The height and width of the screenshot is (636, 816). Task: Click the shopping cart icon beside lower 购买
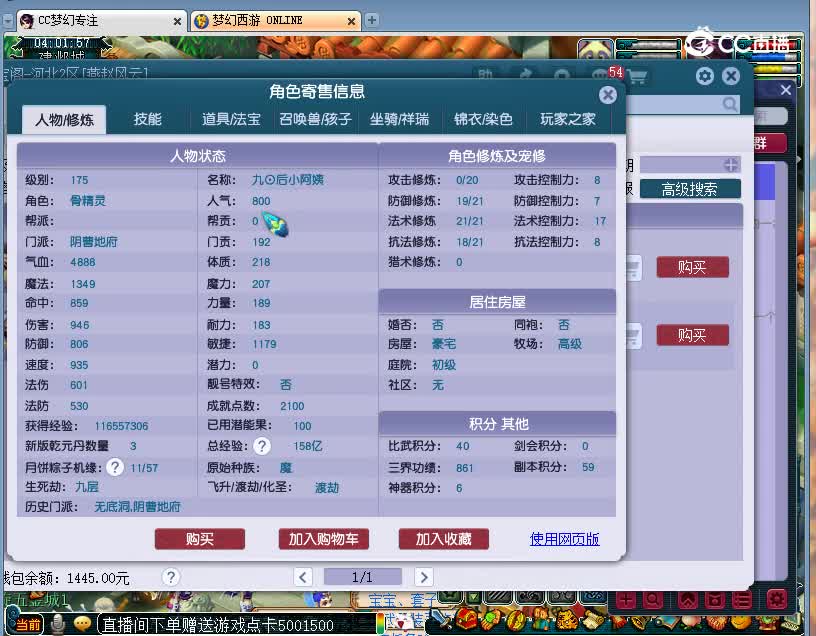click(x=633, y=336)
